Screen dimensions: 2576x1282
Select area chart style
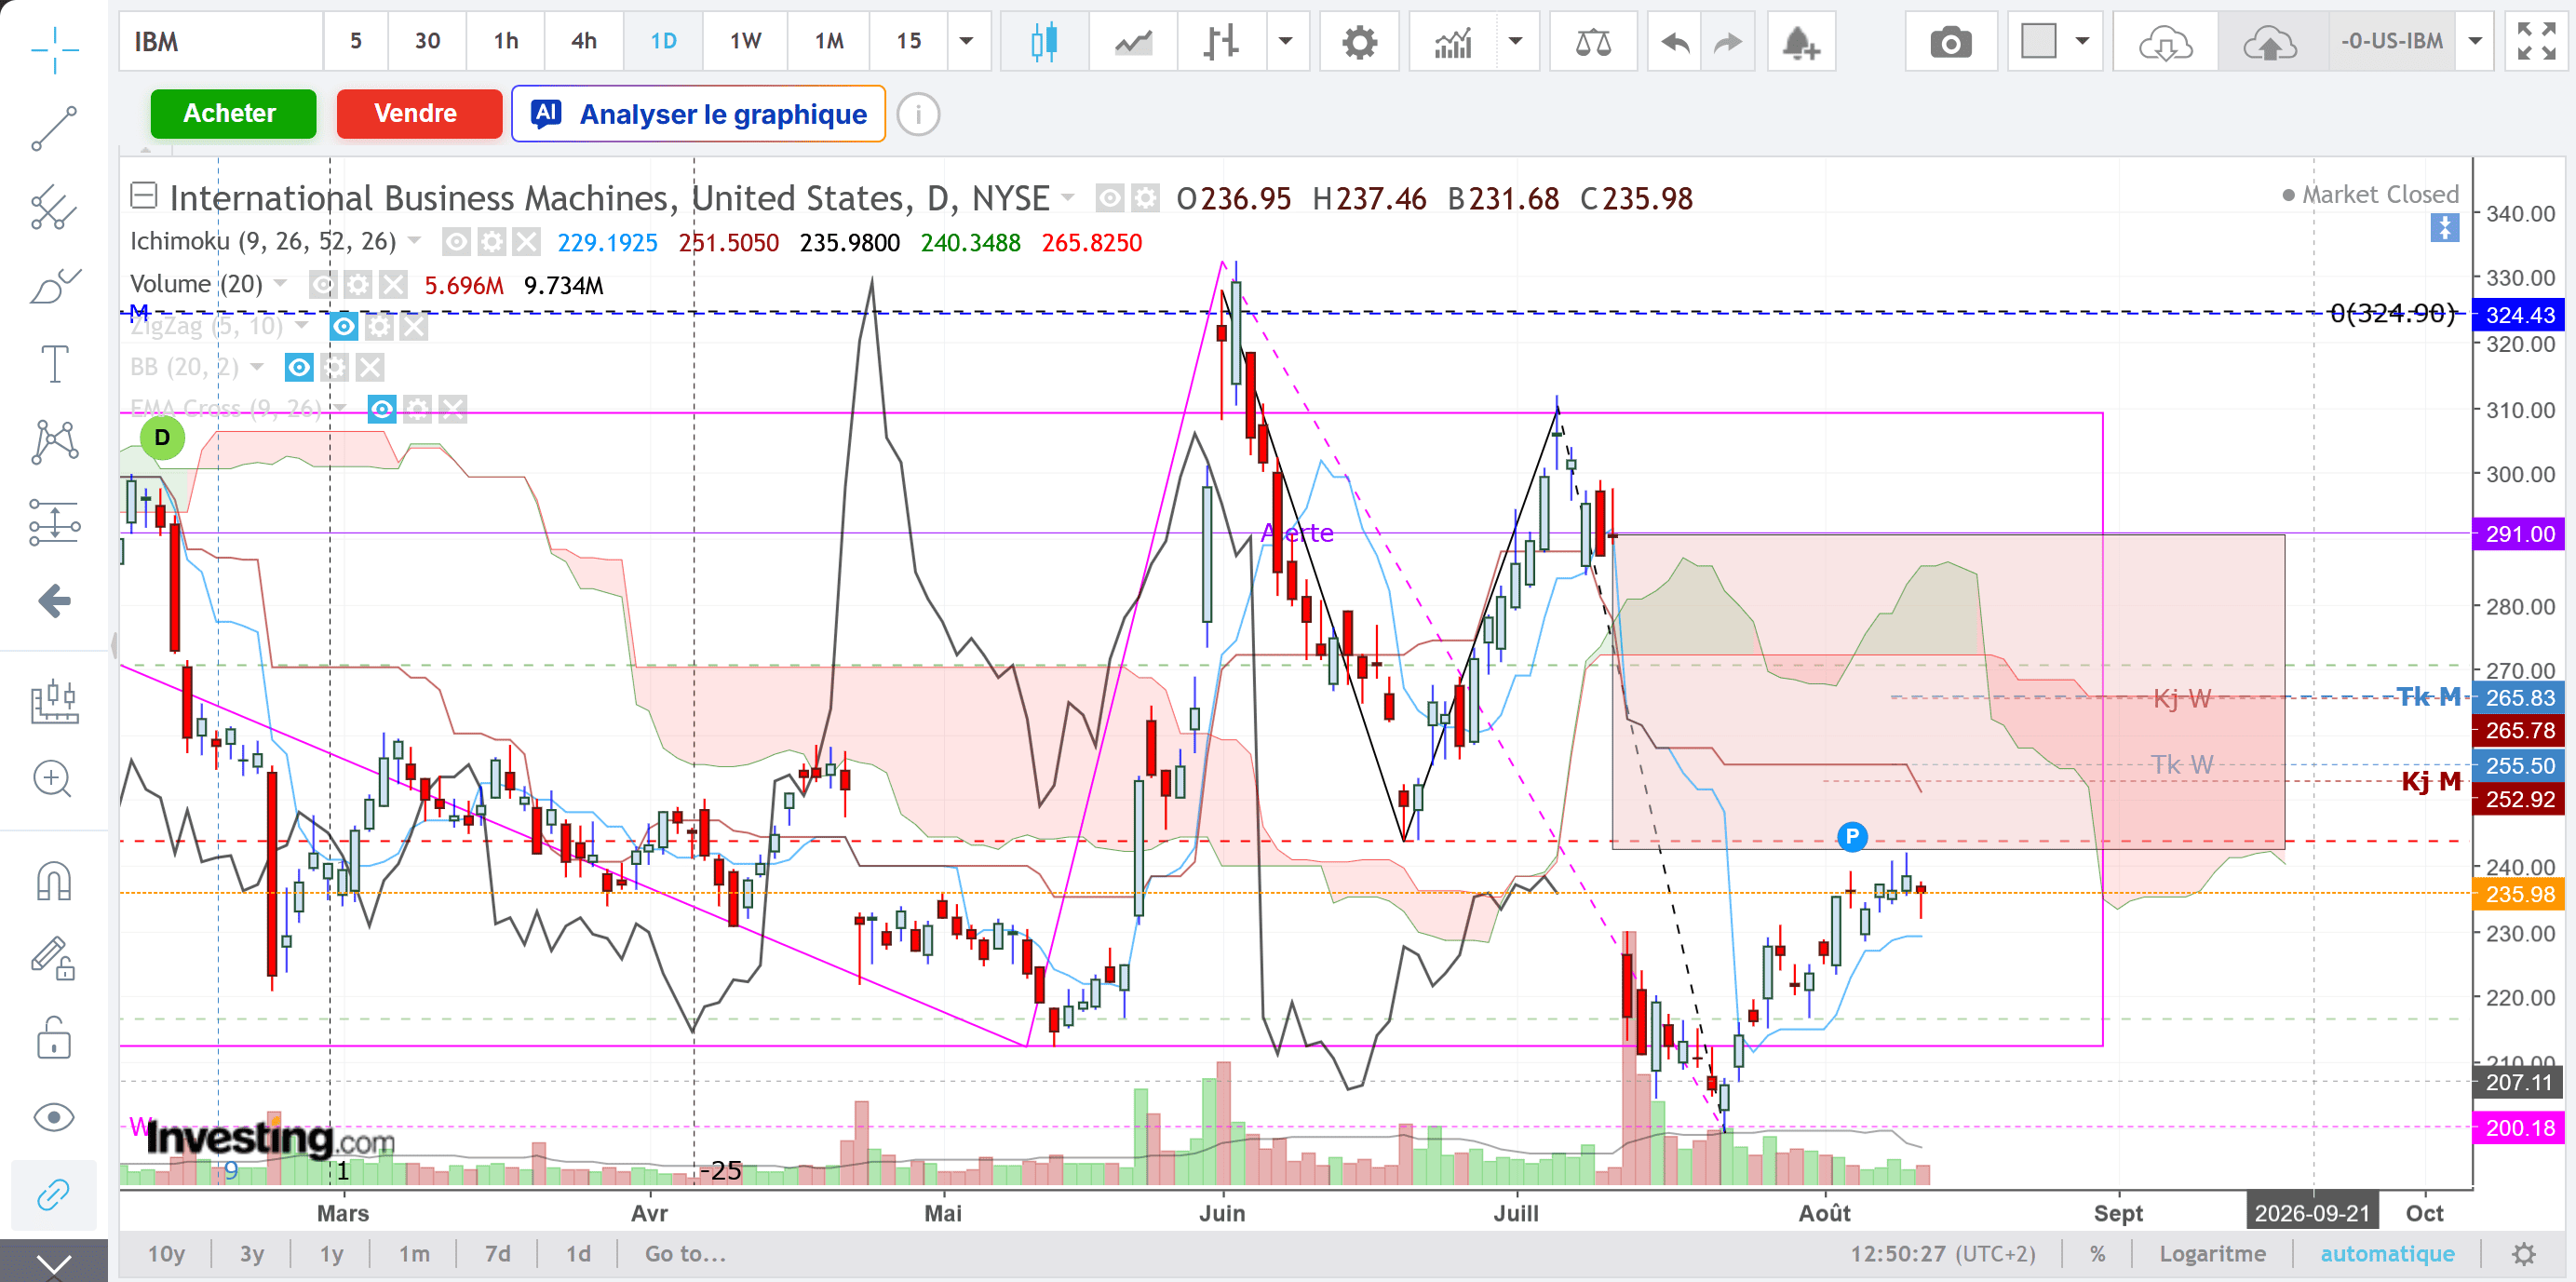[x=1134, y=41]
